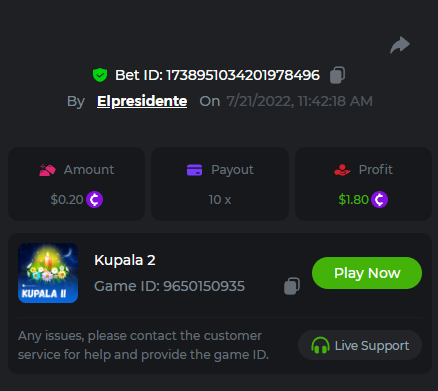Viewport: 438px width, 391px height.
Task: Click the bet date and time text
Action: pos(299,101)
